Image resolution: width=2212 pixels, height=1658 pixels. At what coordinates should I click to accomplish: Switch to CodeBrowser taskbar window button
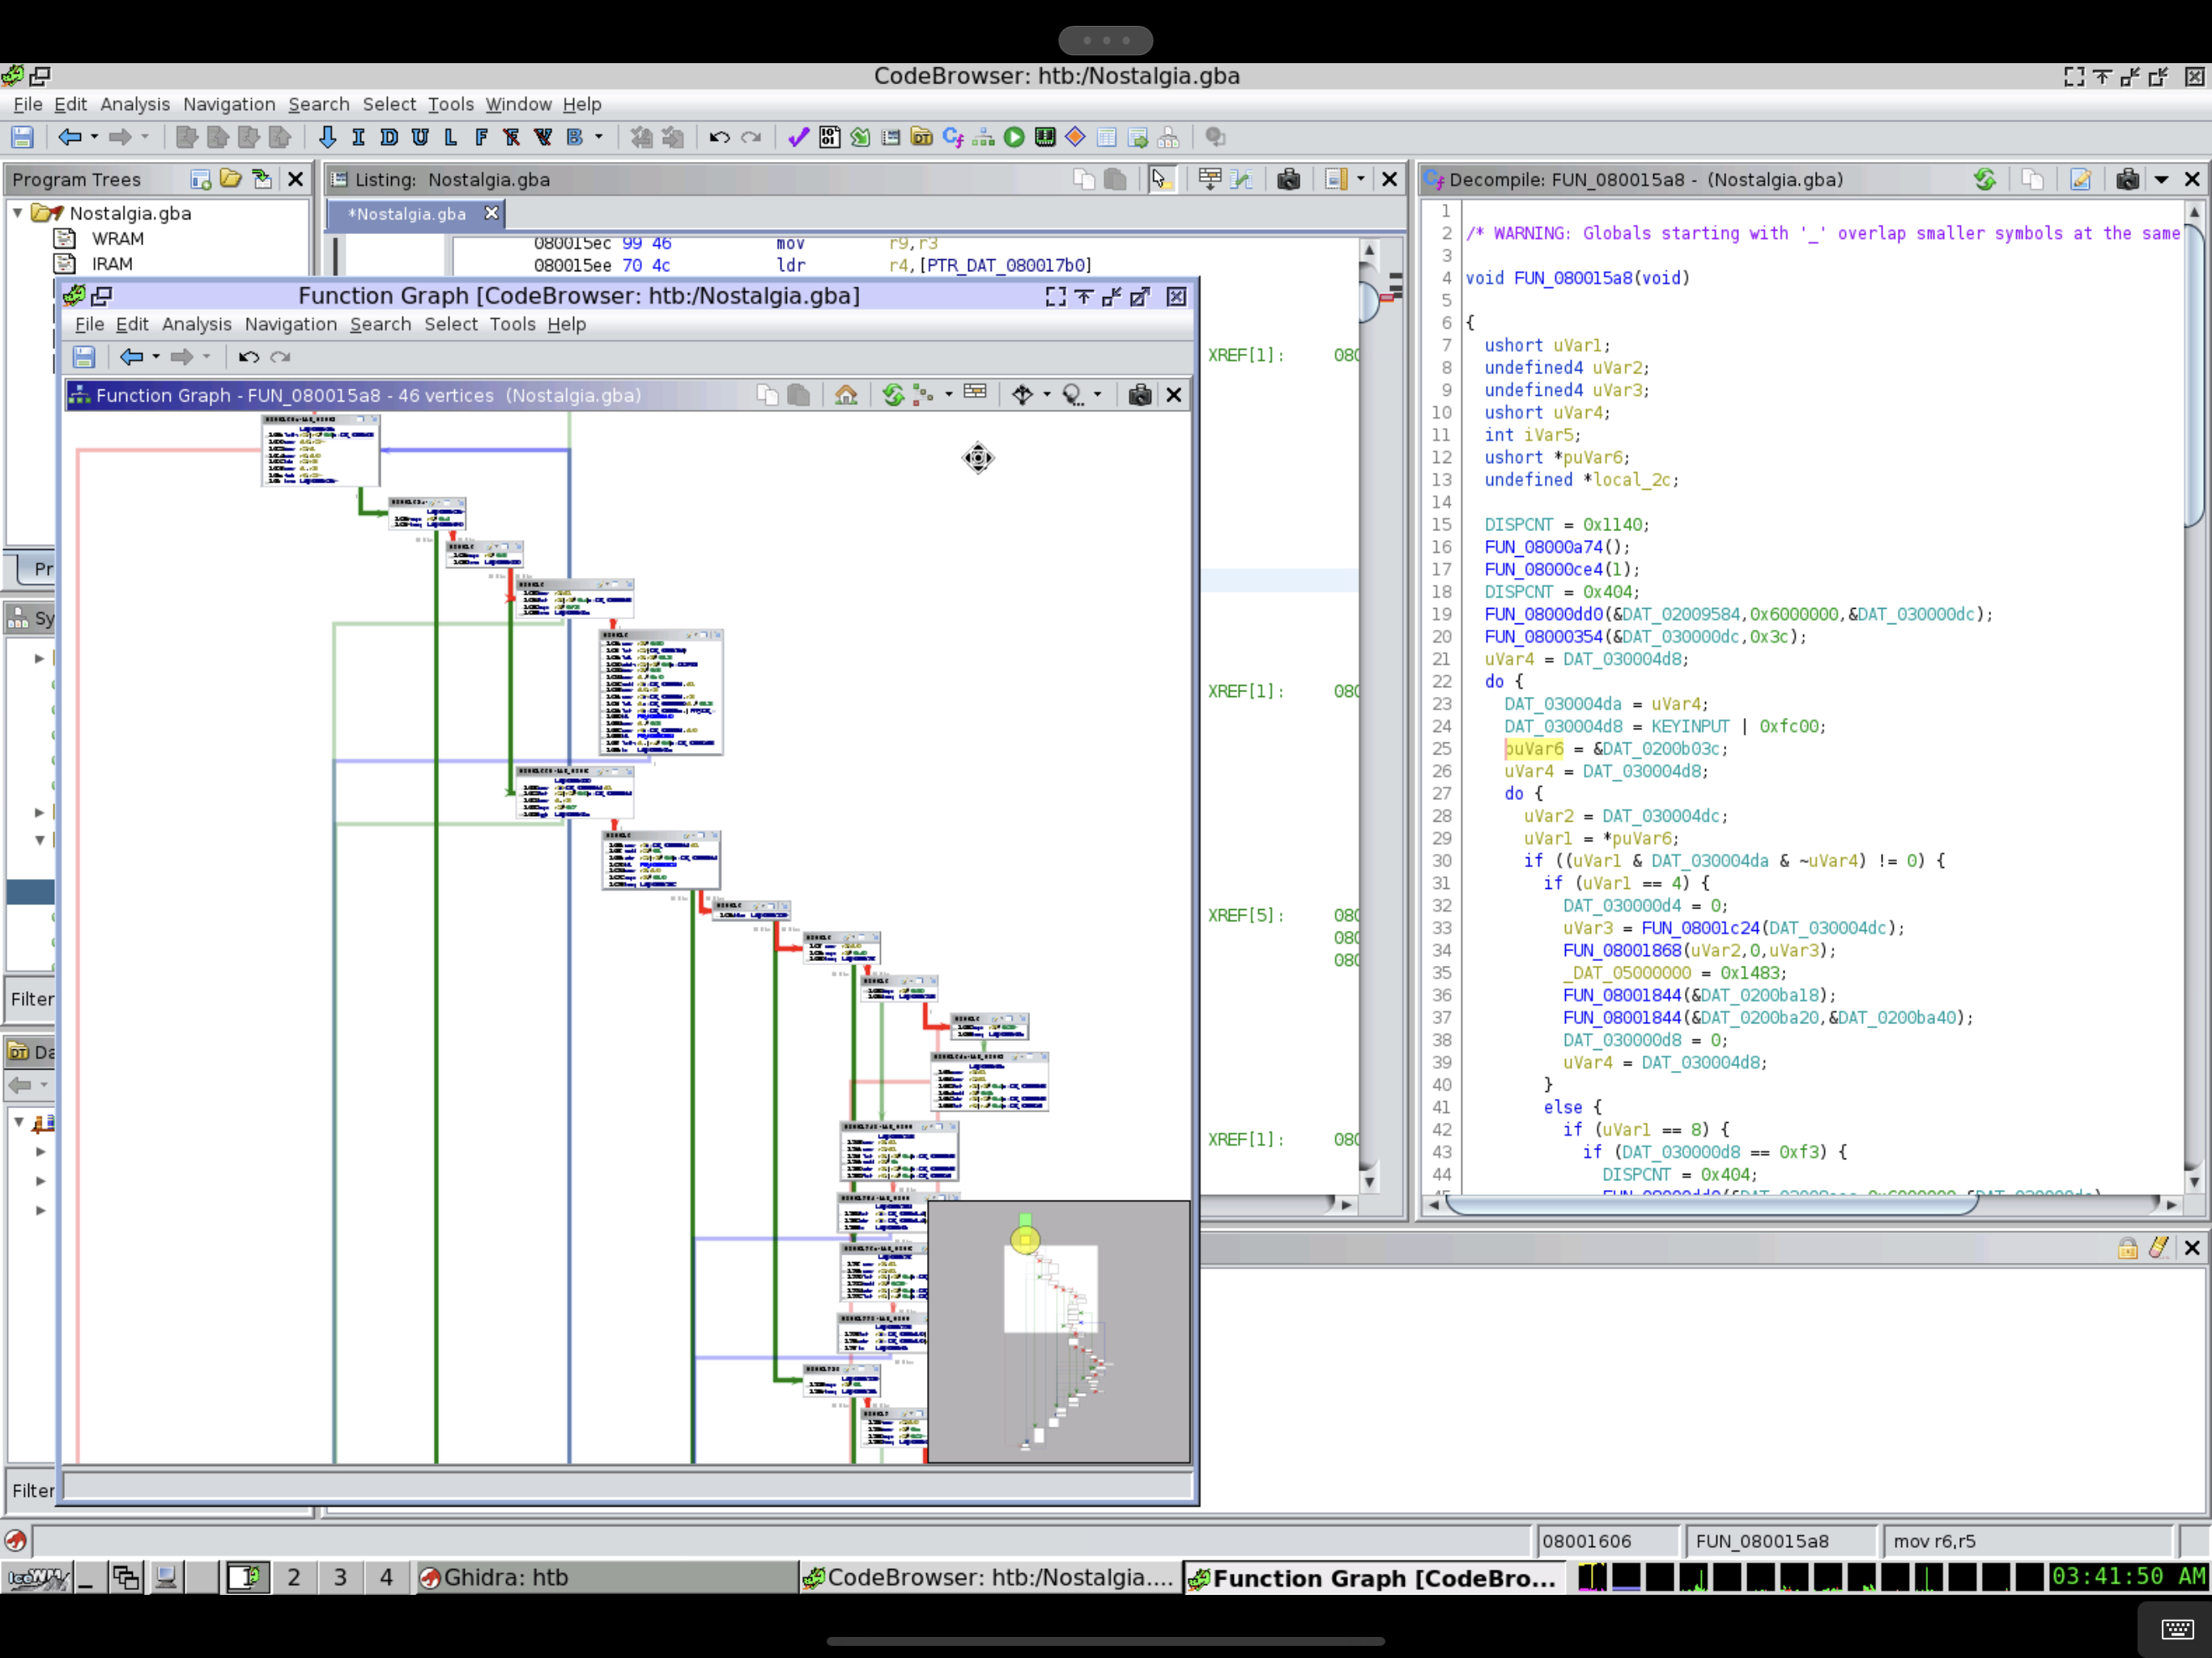coord(991,1577)
